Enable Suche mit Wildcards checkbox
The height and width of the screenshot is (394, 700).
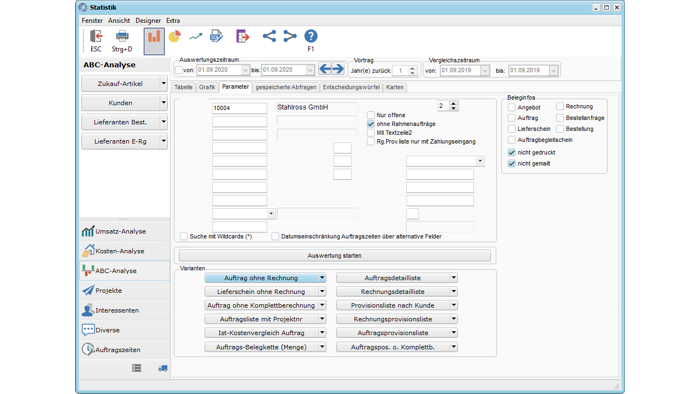184,236
